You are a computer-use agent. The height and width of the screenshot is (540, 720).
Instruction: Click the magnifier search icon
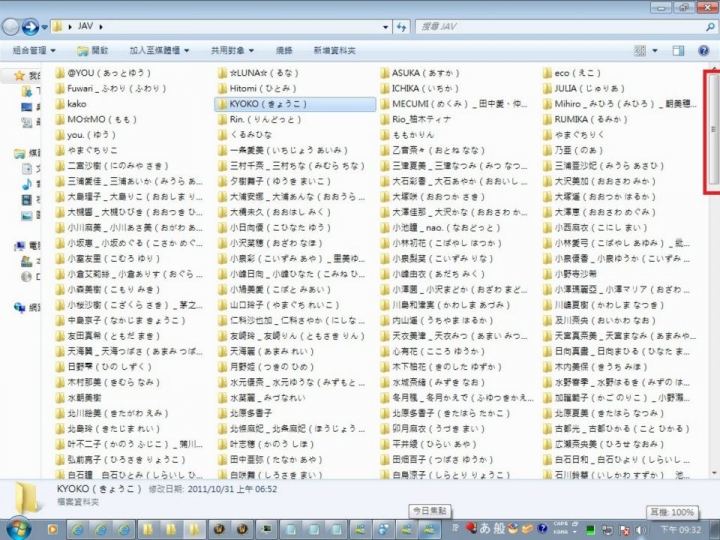710,27
